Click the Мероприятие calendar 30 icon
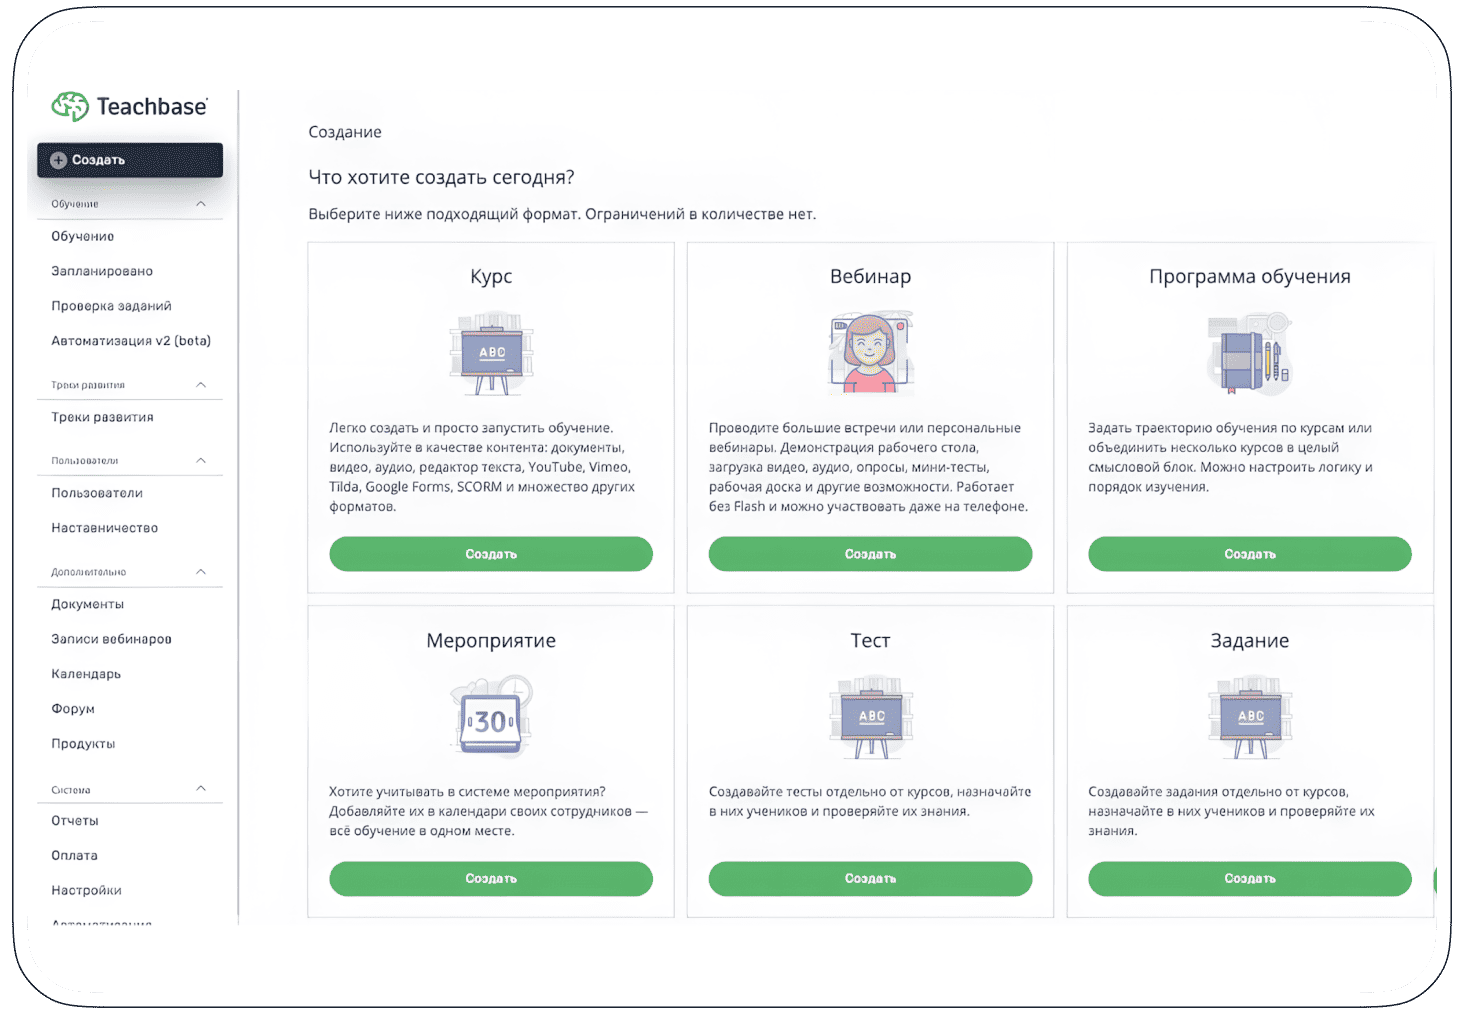 (491, 717)
